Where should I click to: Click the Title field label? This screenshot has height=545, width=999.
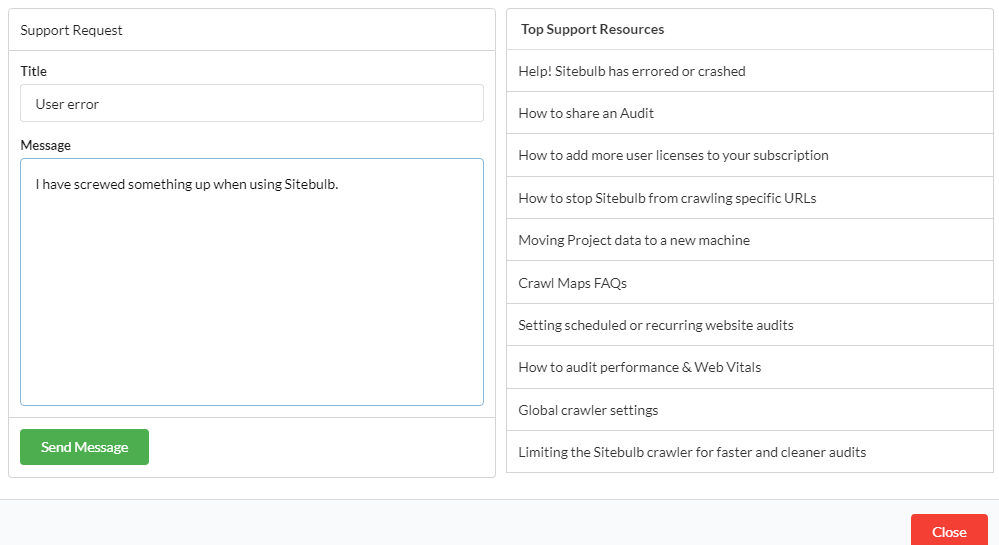tap(33, 71)
